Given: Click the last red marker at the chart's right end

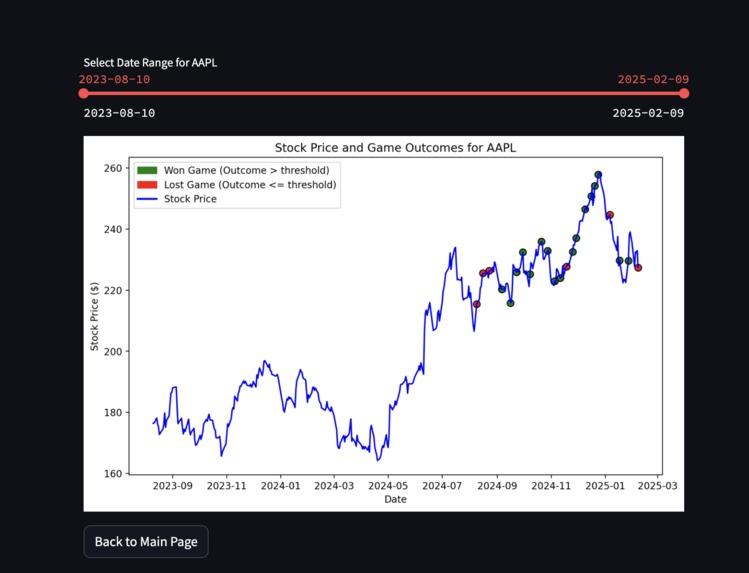Looking at the screenshot, I should click(638, 268).
